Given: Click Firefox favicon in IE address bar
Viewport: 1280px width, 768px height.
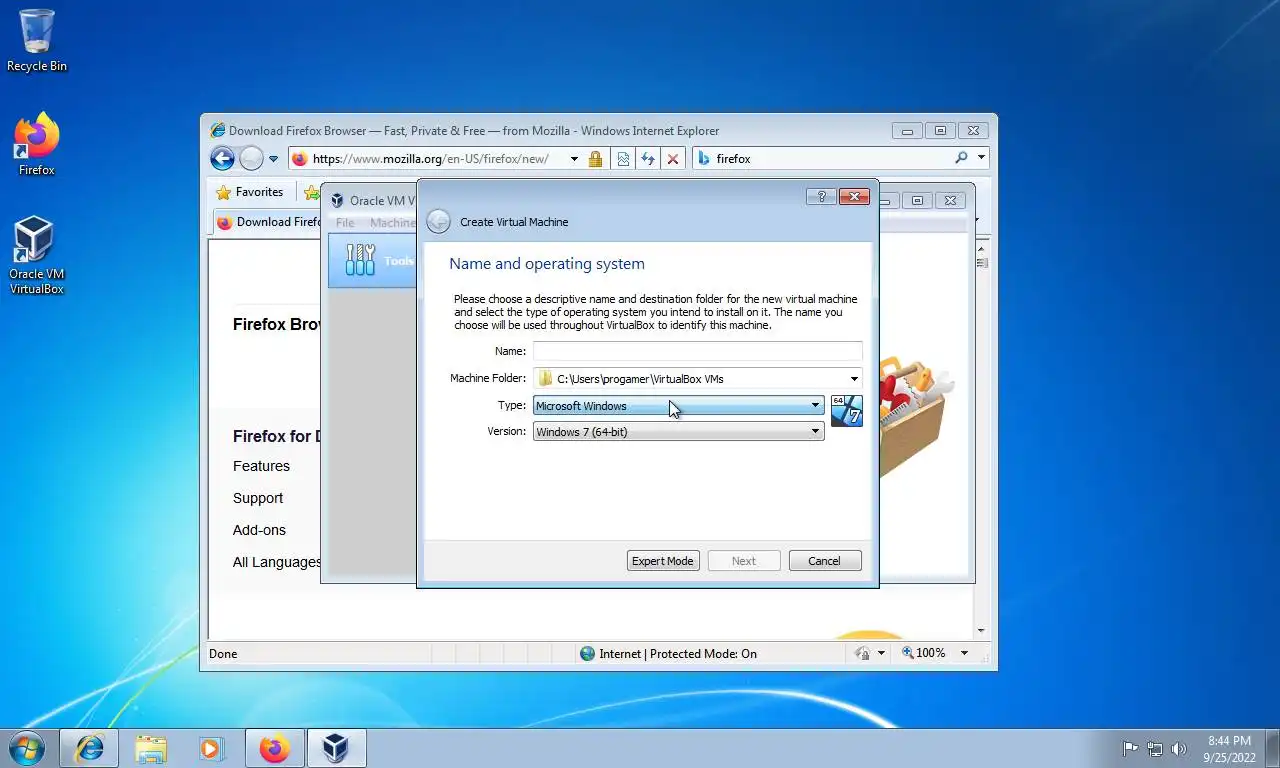Looking at the screenshot, I should click(299, 159).
